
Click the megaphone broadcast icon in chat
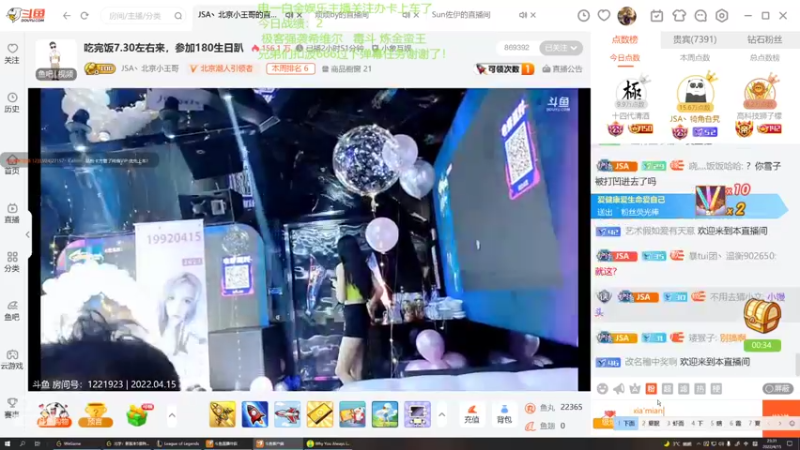[619, 389]
